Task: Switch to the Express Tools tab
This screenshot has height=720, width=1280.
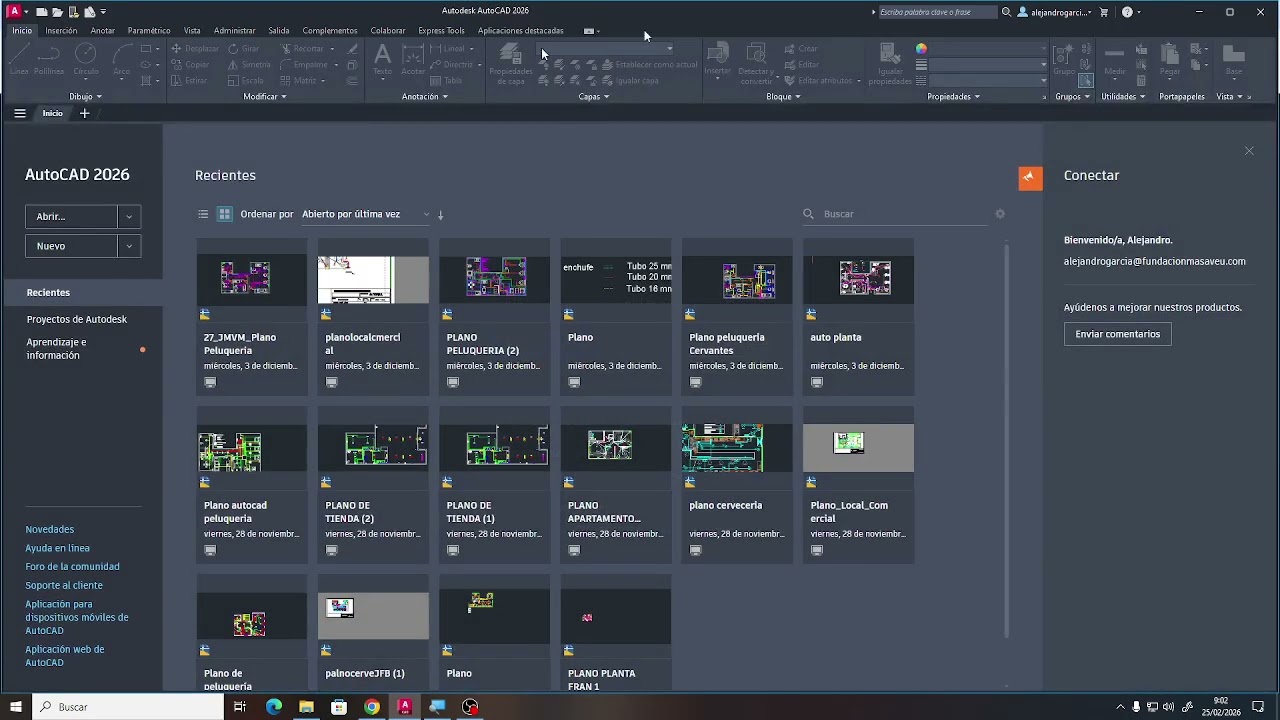Action: (441, 31)
